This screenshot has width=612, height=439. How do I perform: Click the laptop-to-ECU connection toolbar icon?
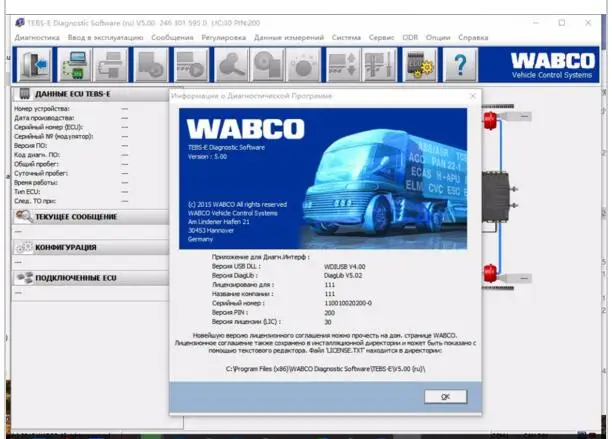pyautogui.click(x=75, y=65)
